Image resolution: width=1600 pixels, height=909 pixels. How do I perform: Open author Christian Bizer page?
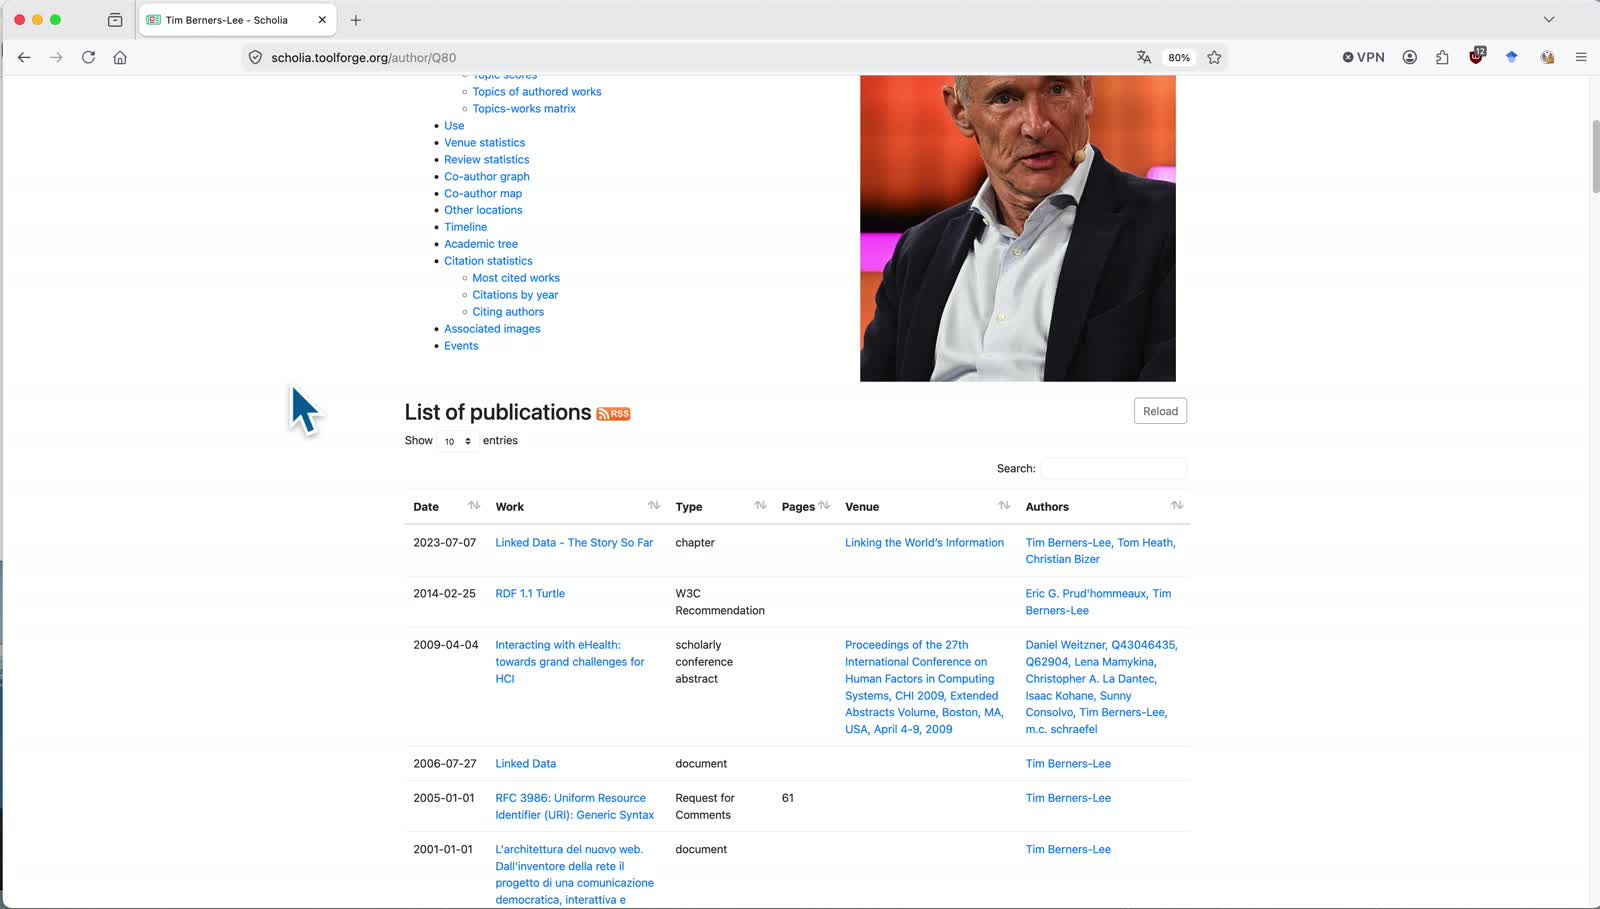point(1062,560)
